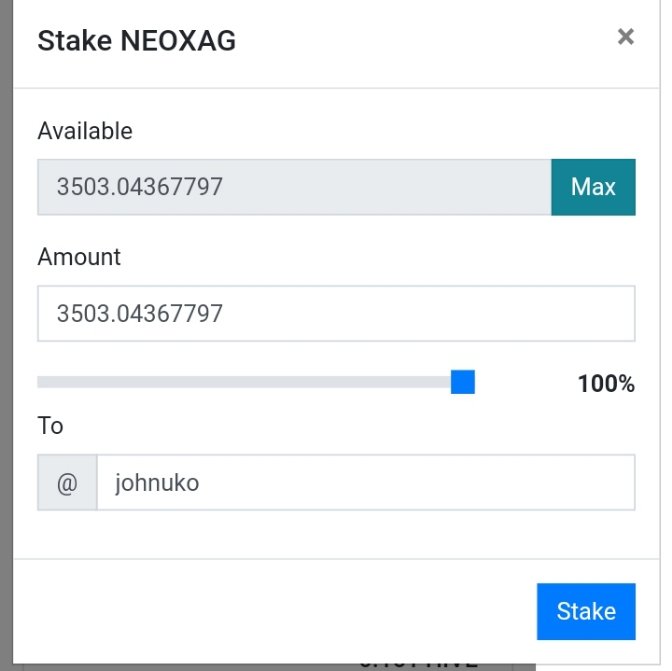Focus the Amount input field

pyautogui.click(x=336, y=313)
